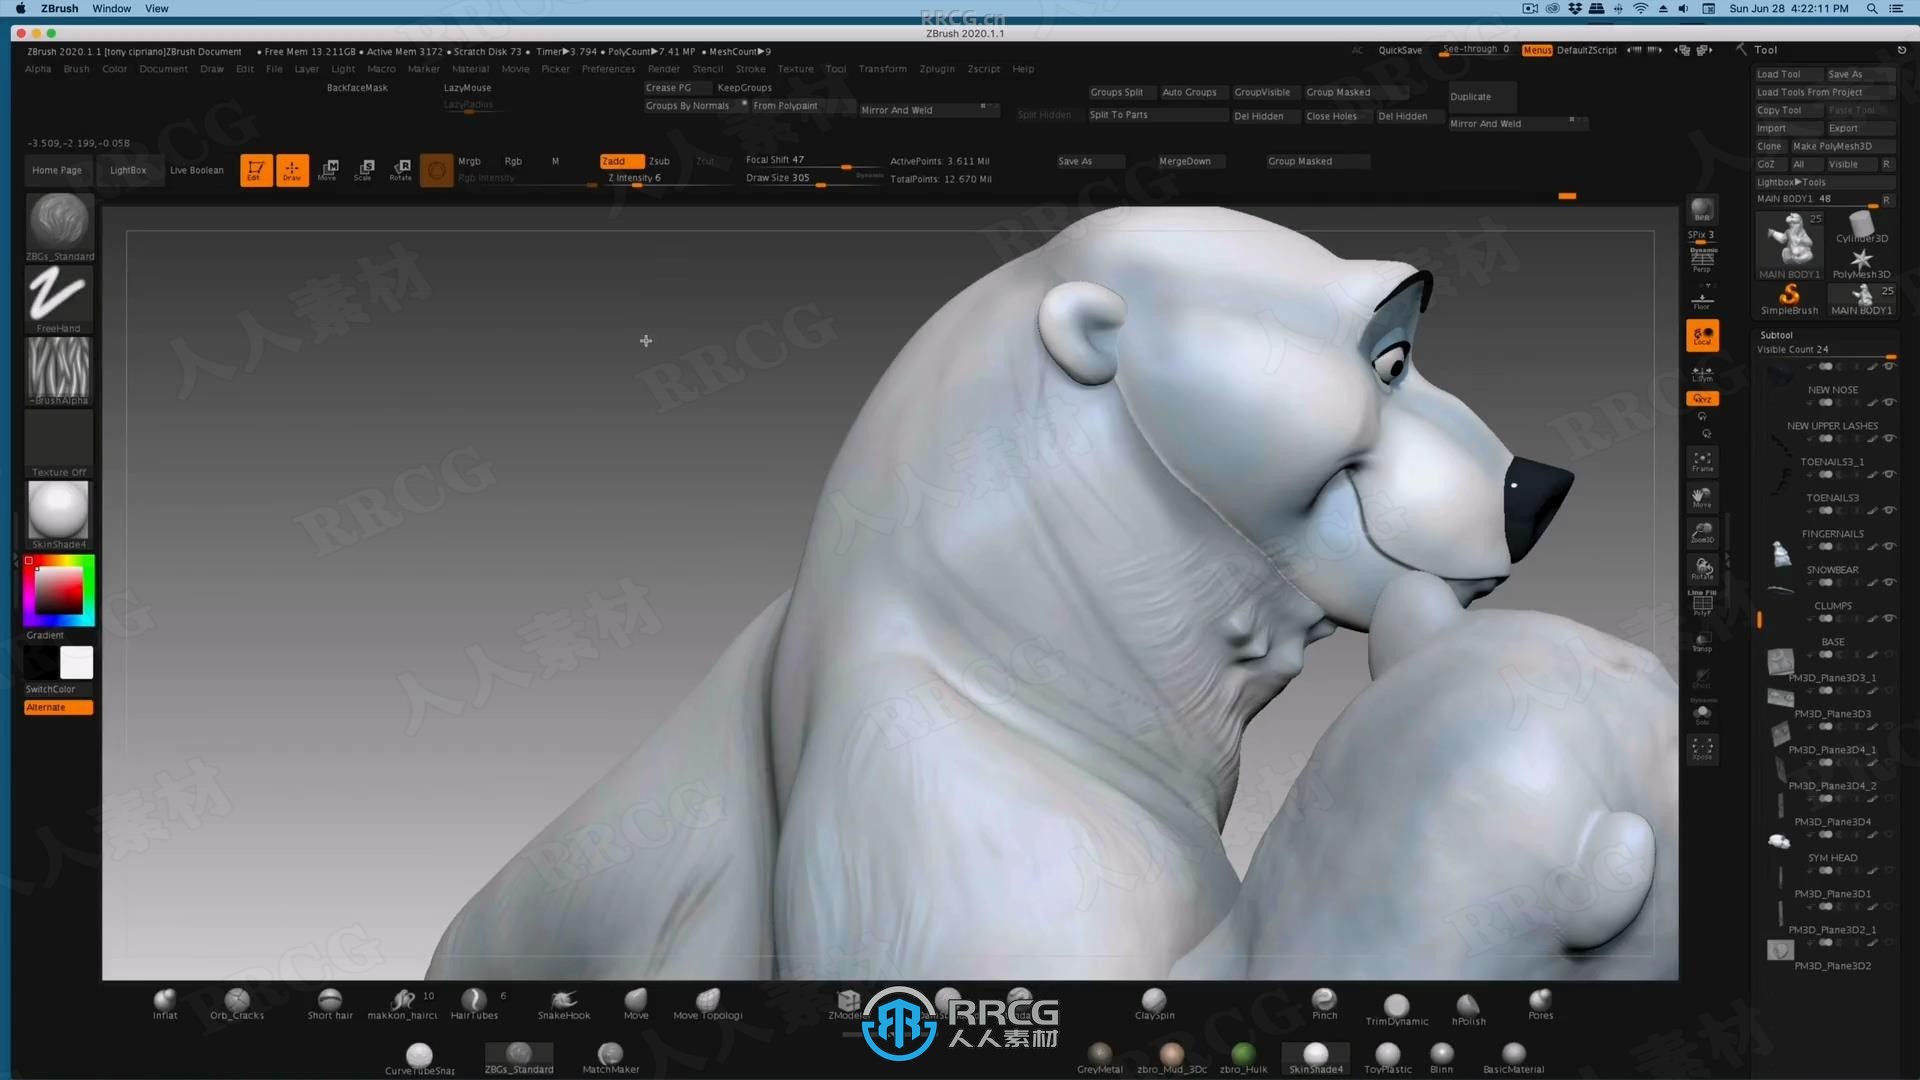
Task: Open the FreeHand stroke selector
Action: 59,299
